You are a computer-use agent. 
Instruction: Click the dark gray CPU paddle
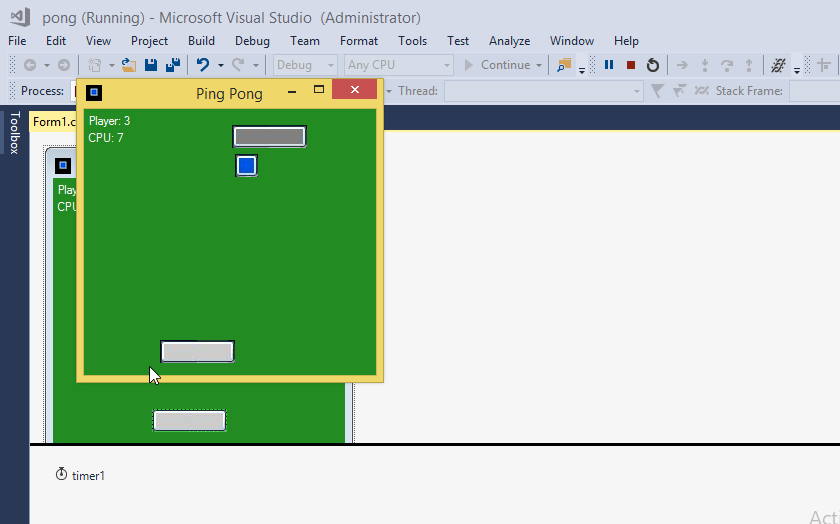click(x=269, y=137)
